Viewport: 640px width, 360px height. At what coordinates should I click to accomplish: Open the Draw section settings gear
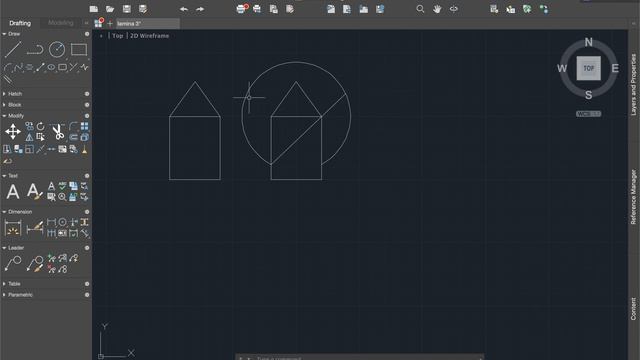(x=87, y=34)
